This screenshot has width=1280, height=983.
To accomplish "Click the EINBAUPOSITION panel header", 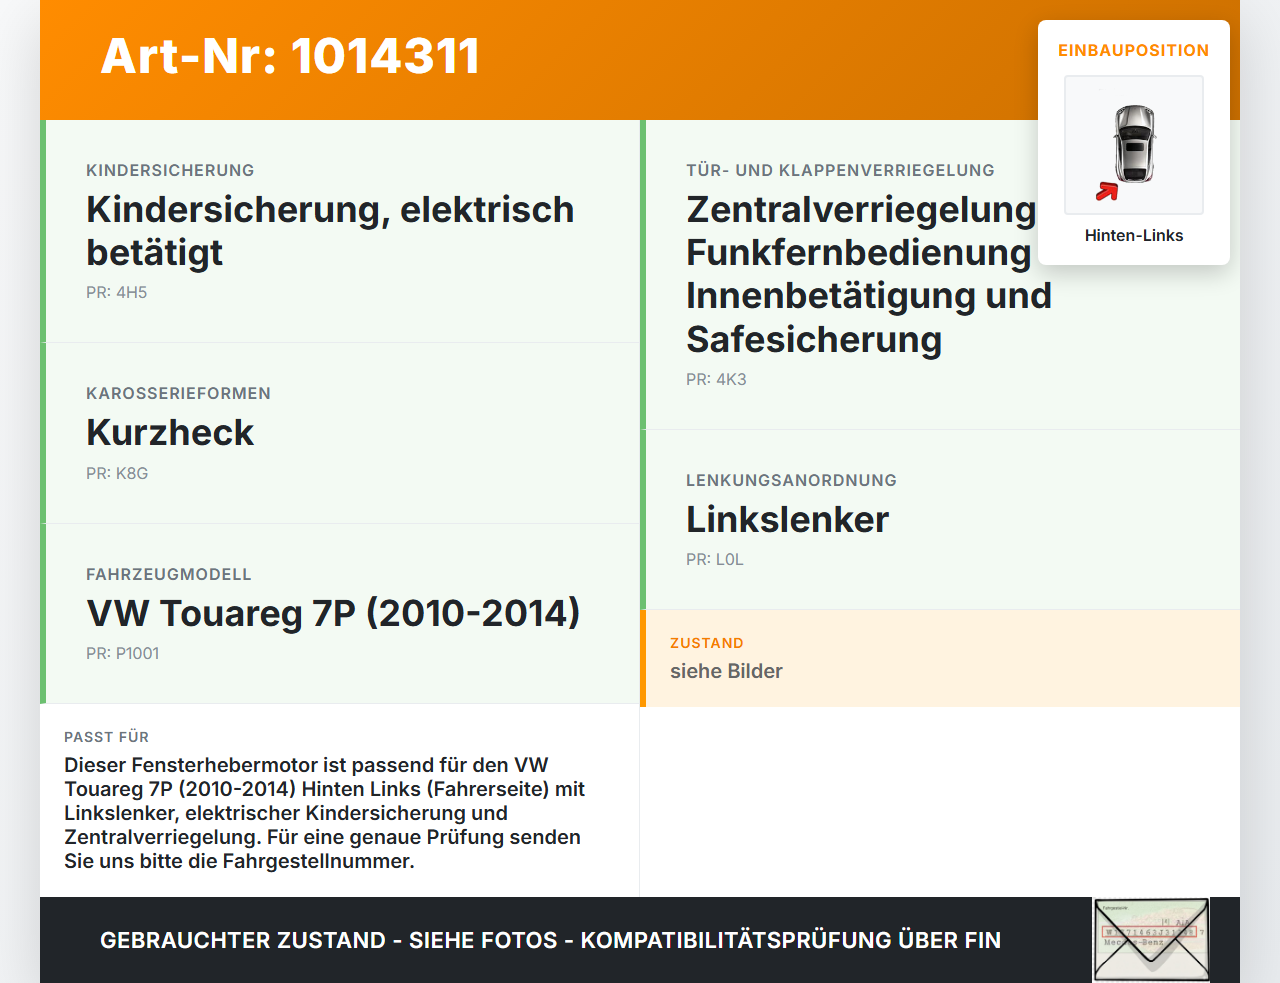I will (x=1134, y=50).
